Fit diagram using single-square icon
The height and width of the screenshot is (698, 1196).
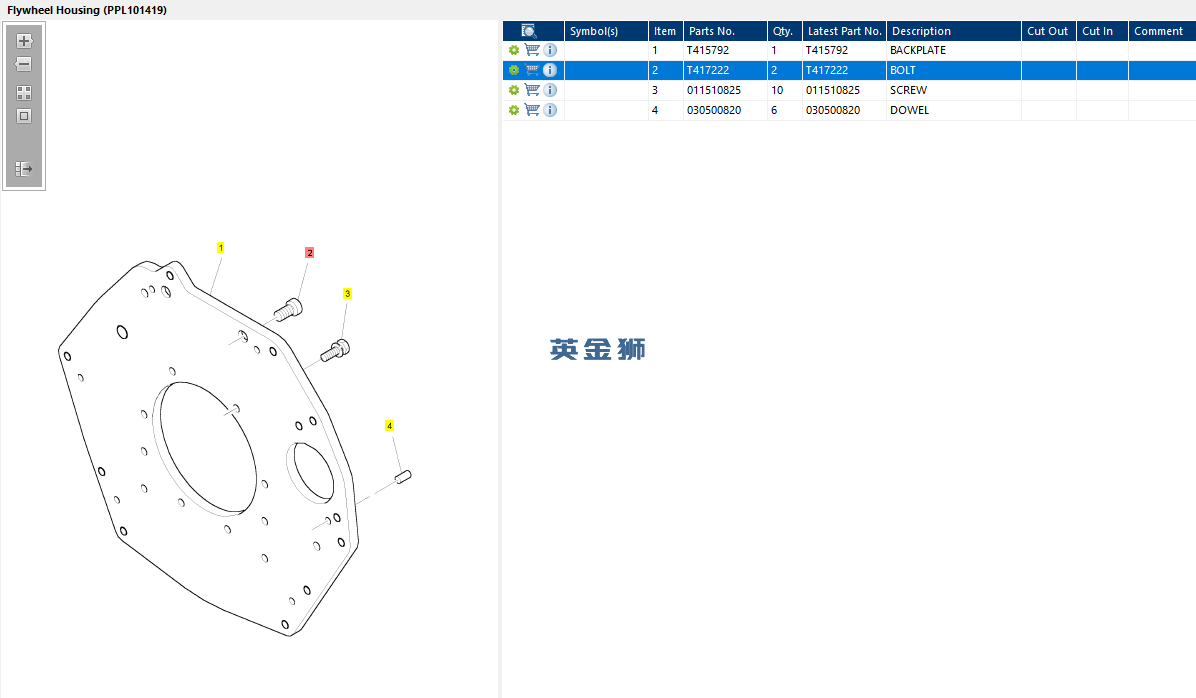24,117
